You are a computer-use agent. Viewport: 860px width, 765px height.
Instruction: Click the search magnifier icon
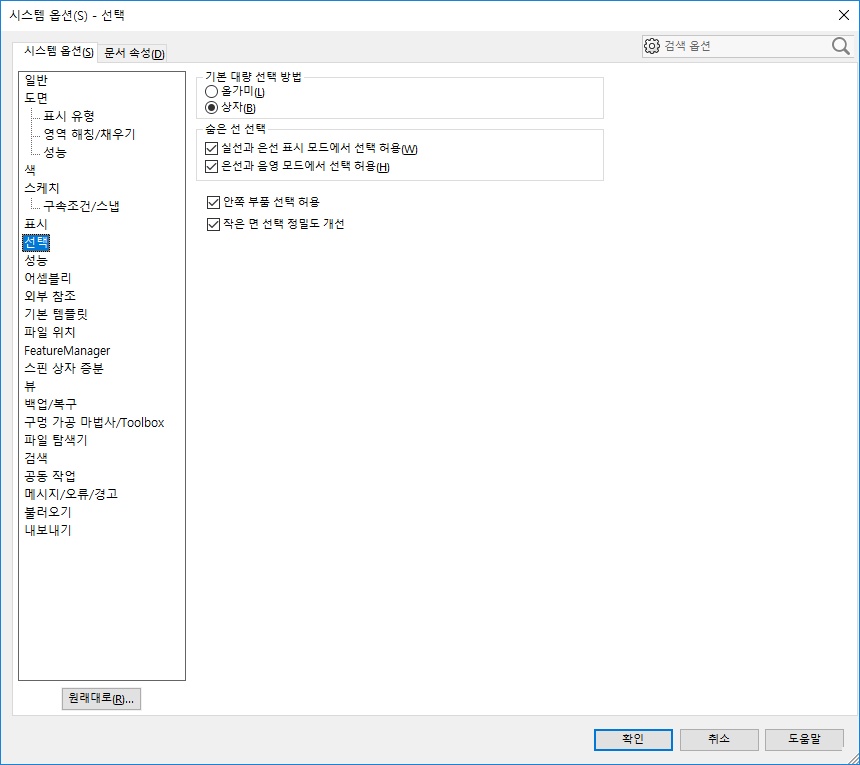pyautogui.click(x=840, y=46)
